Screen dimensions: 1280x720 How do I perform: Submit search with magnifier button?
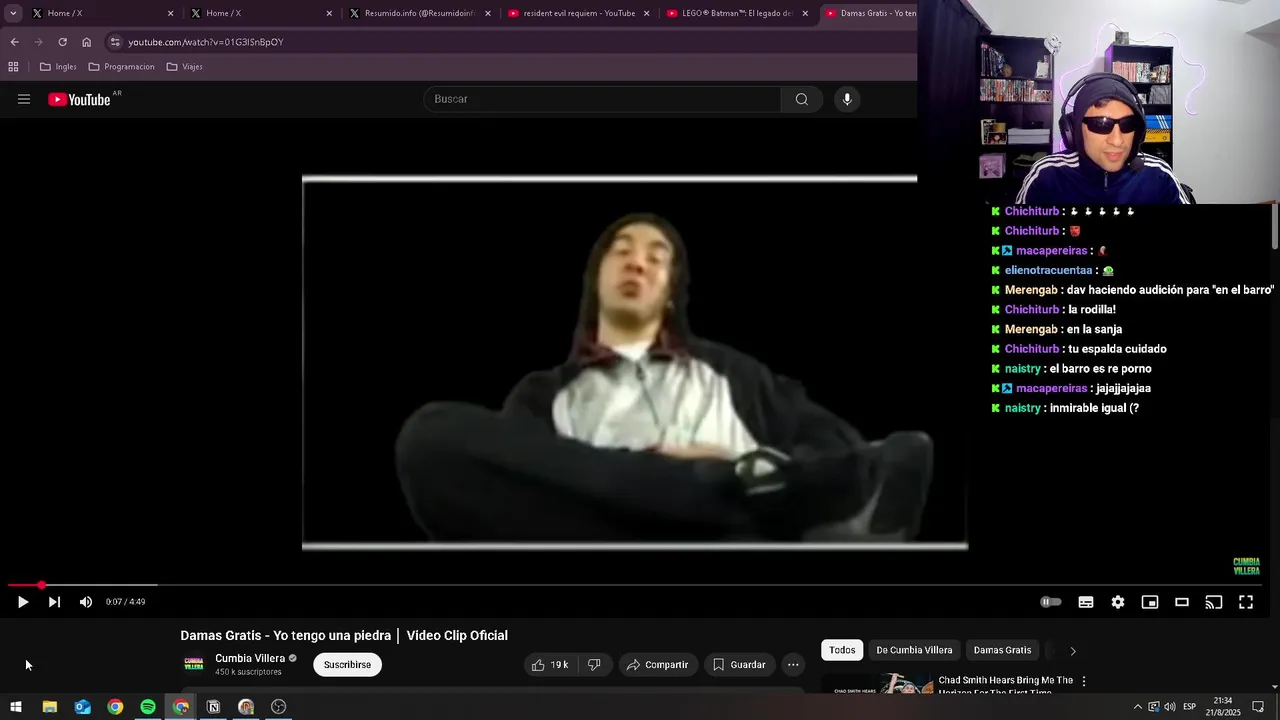tap(802, 99)
